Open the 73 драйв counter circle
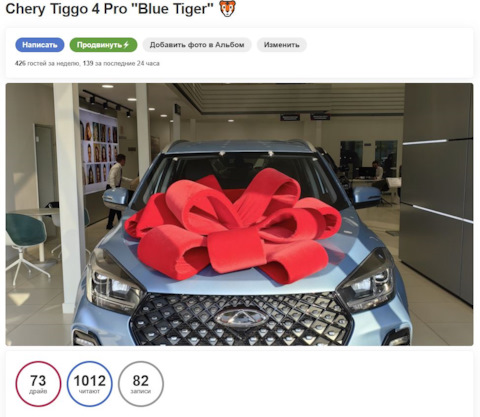This screenshot has width=480, height=417. [x=38, y=384]
